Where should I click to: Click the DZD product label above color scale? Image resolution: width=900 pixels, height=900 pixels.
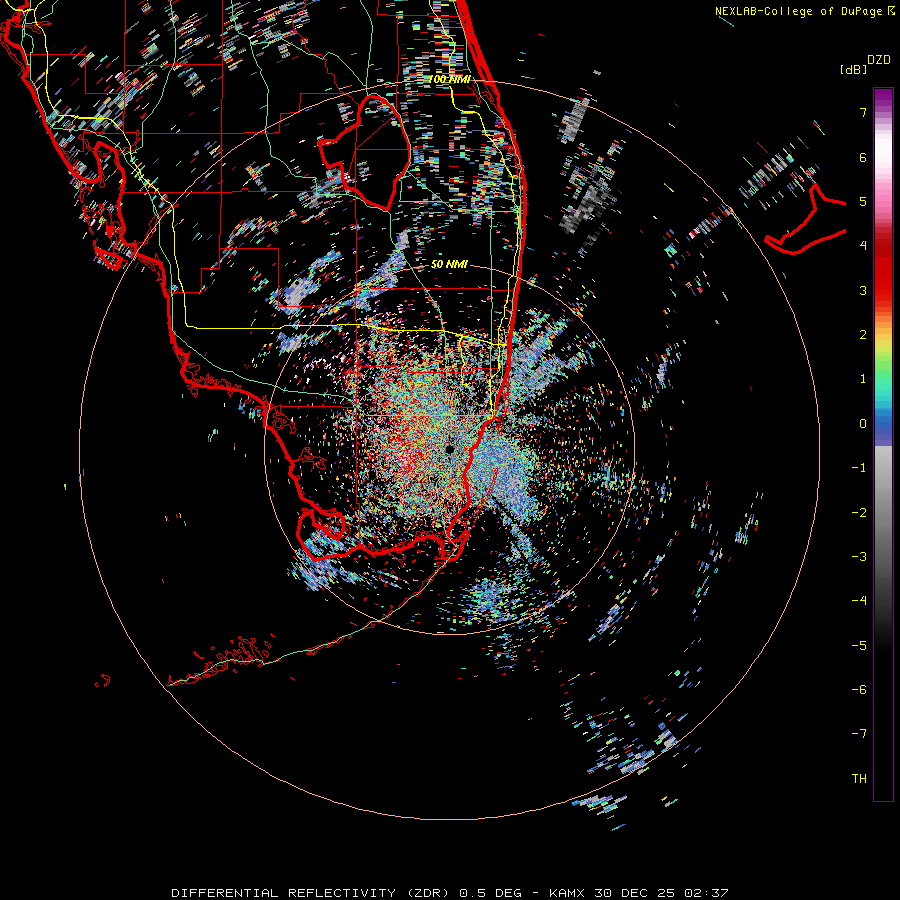(x=879, y=60)
